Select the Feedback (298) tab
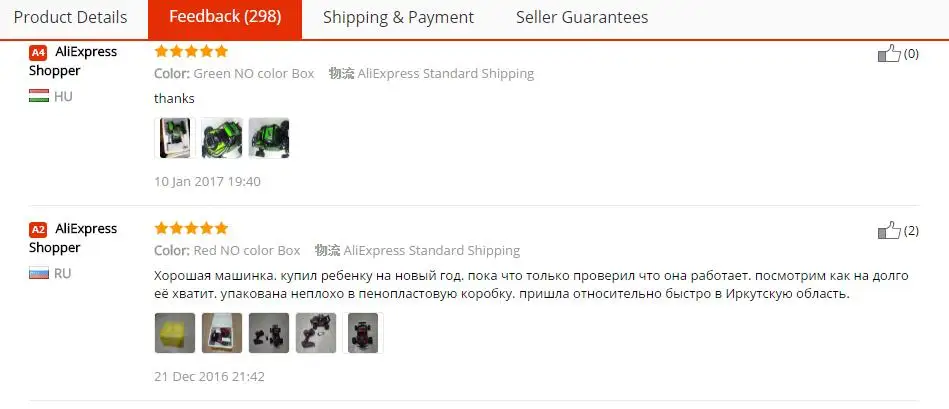 pos(225,18)
